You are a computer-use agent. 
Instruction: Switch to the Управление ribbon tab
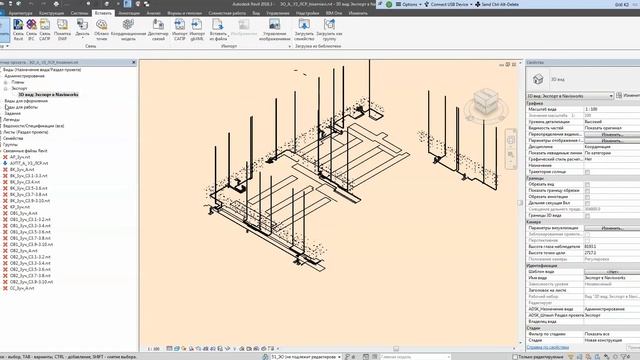pyautogui.click(x=278, y=13)
